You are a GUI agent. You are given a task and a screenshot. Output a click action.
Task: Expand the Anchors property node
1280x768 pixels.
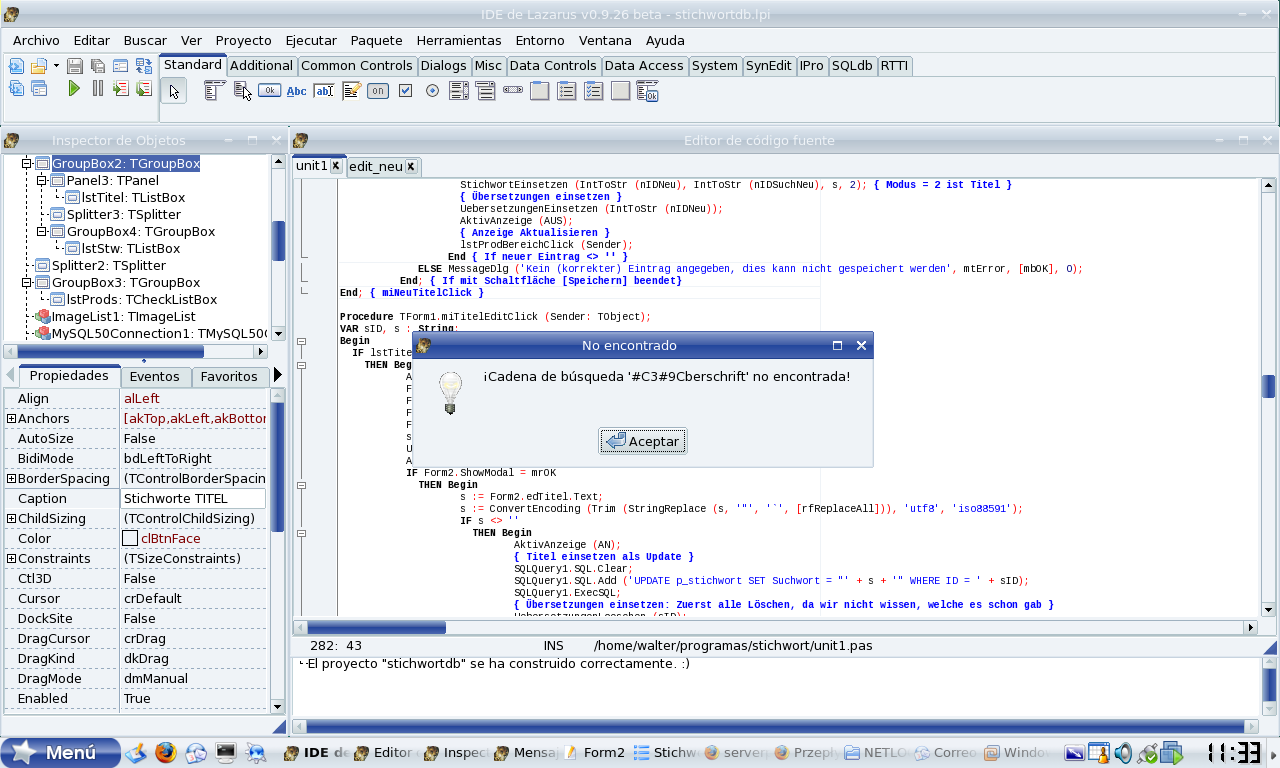pos(11,419)
